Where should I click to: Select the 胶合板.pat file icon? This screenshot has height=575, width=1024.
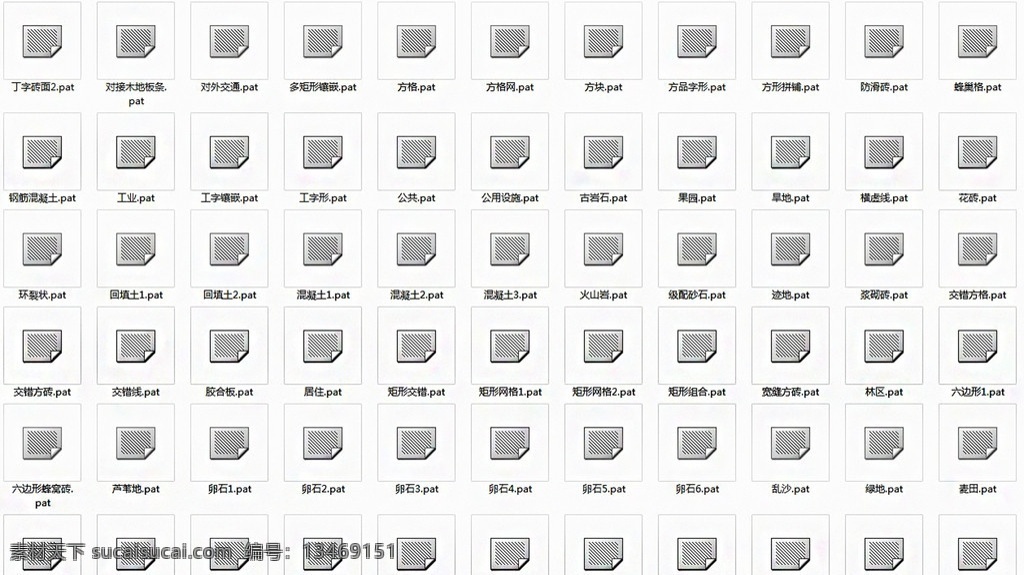(x=229, y=346)
